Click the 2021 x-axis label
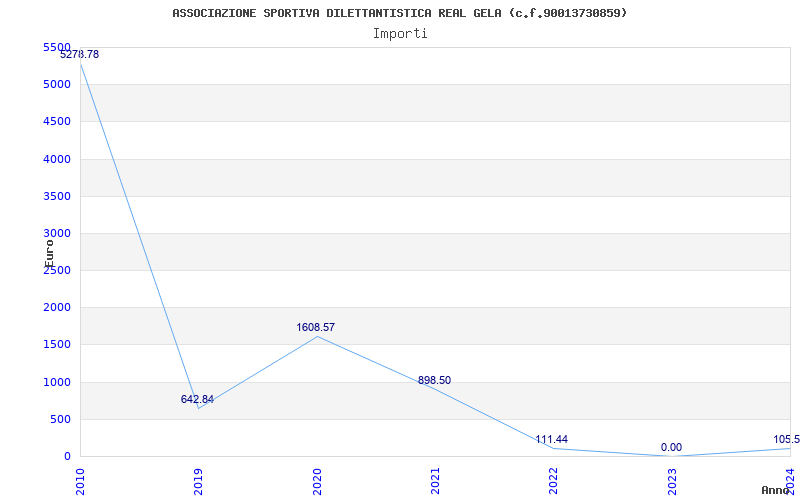 point(435,481)
